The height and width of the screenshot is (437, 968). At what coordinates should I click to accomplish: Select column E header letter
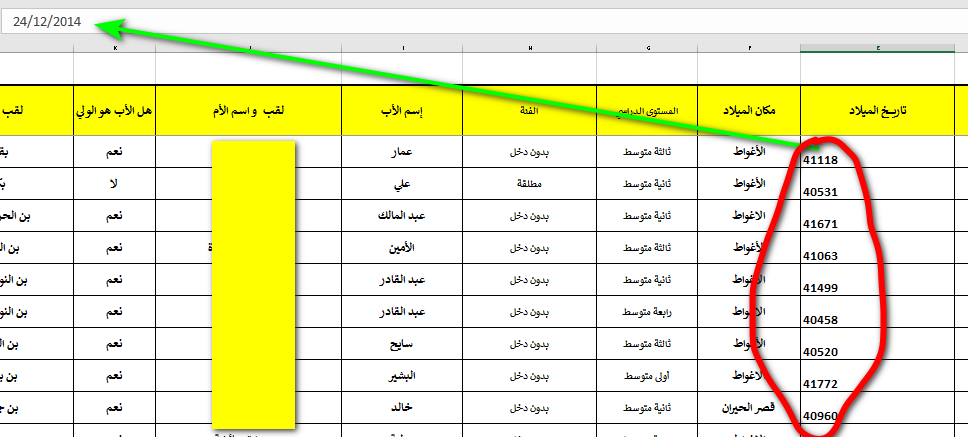tap(878, 47)
